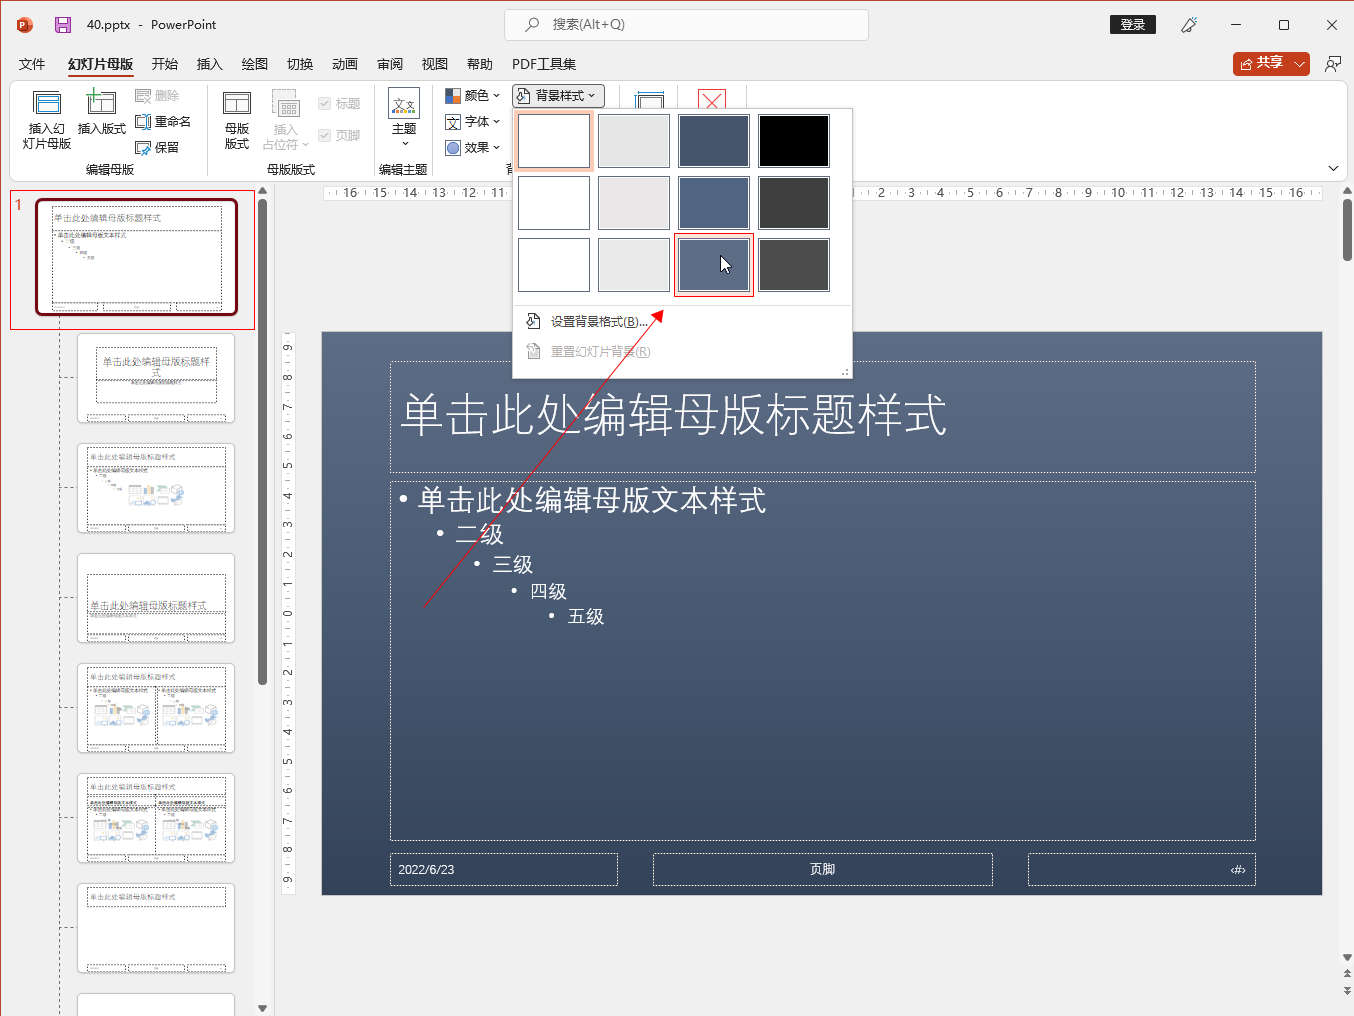Switch to the 审阅 tab

(x=390, y=64)
